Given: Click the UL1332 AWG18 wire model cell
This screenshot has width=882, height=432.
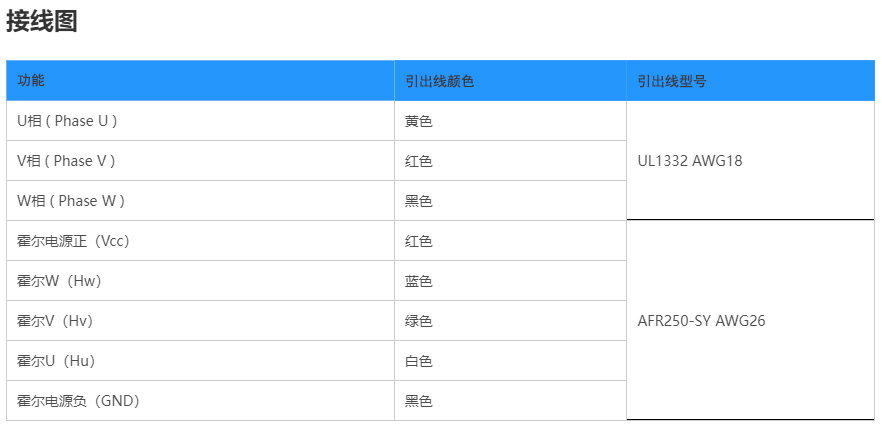Looking at the screenshot, I should coord(690,161).
